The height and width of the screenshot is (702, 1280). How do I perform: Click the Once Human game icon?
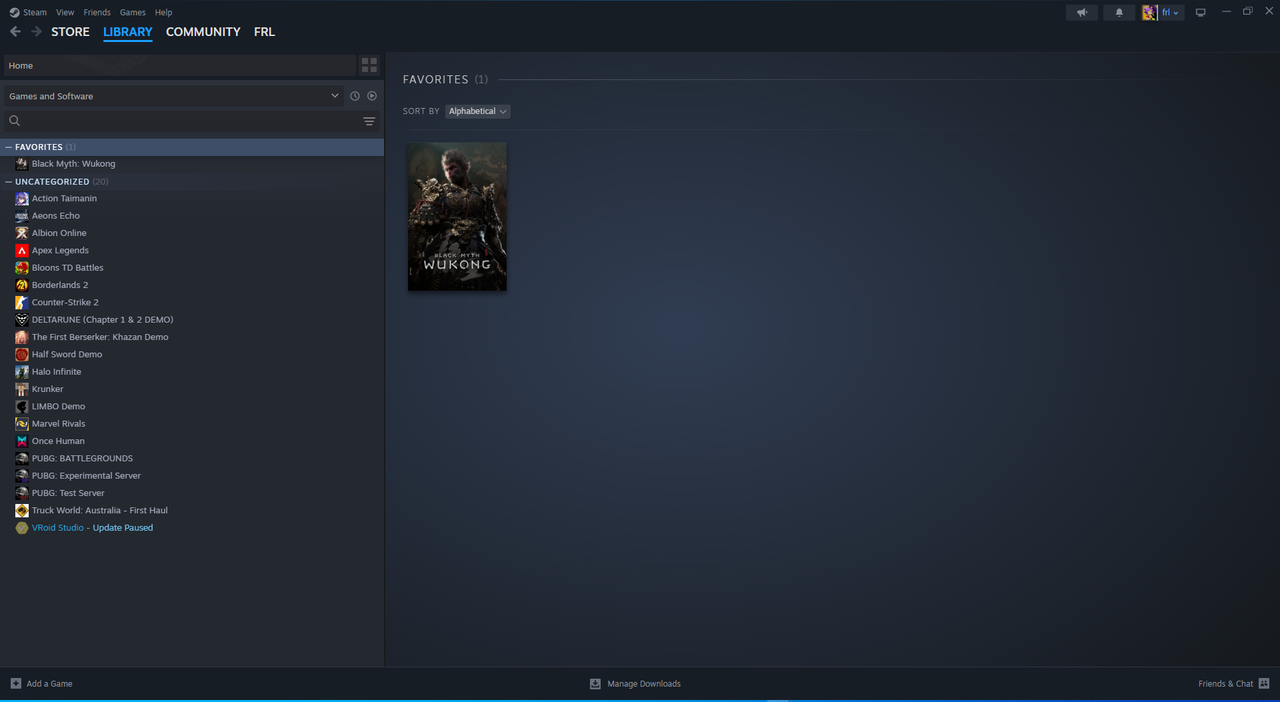(x=22, y=441)
